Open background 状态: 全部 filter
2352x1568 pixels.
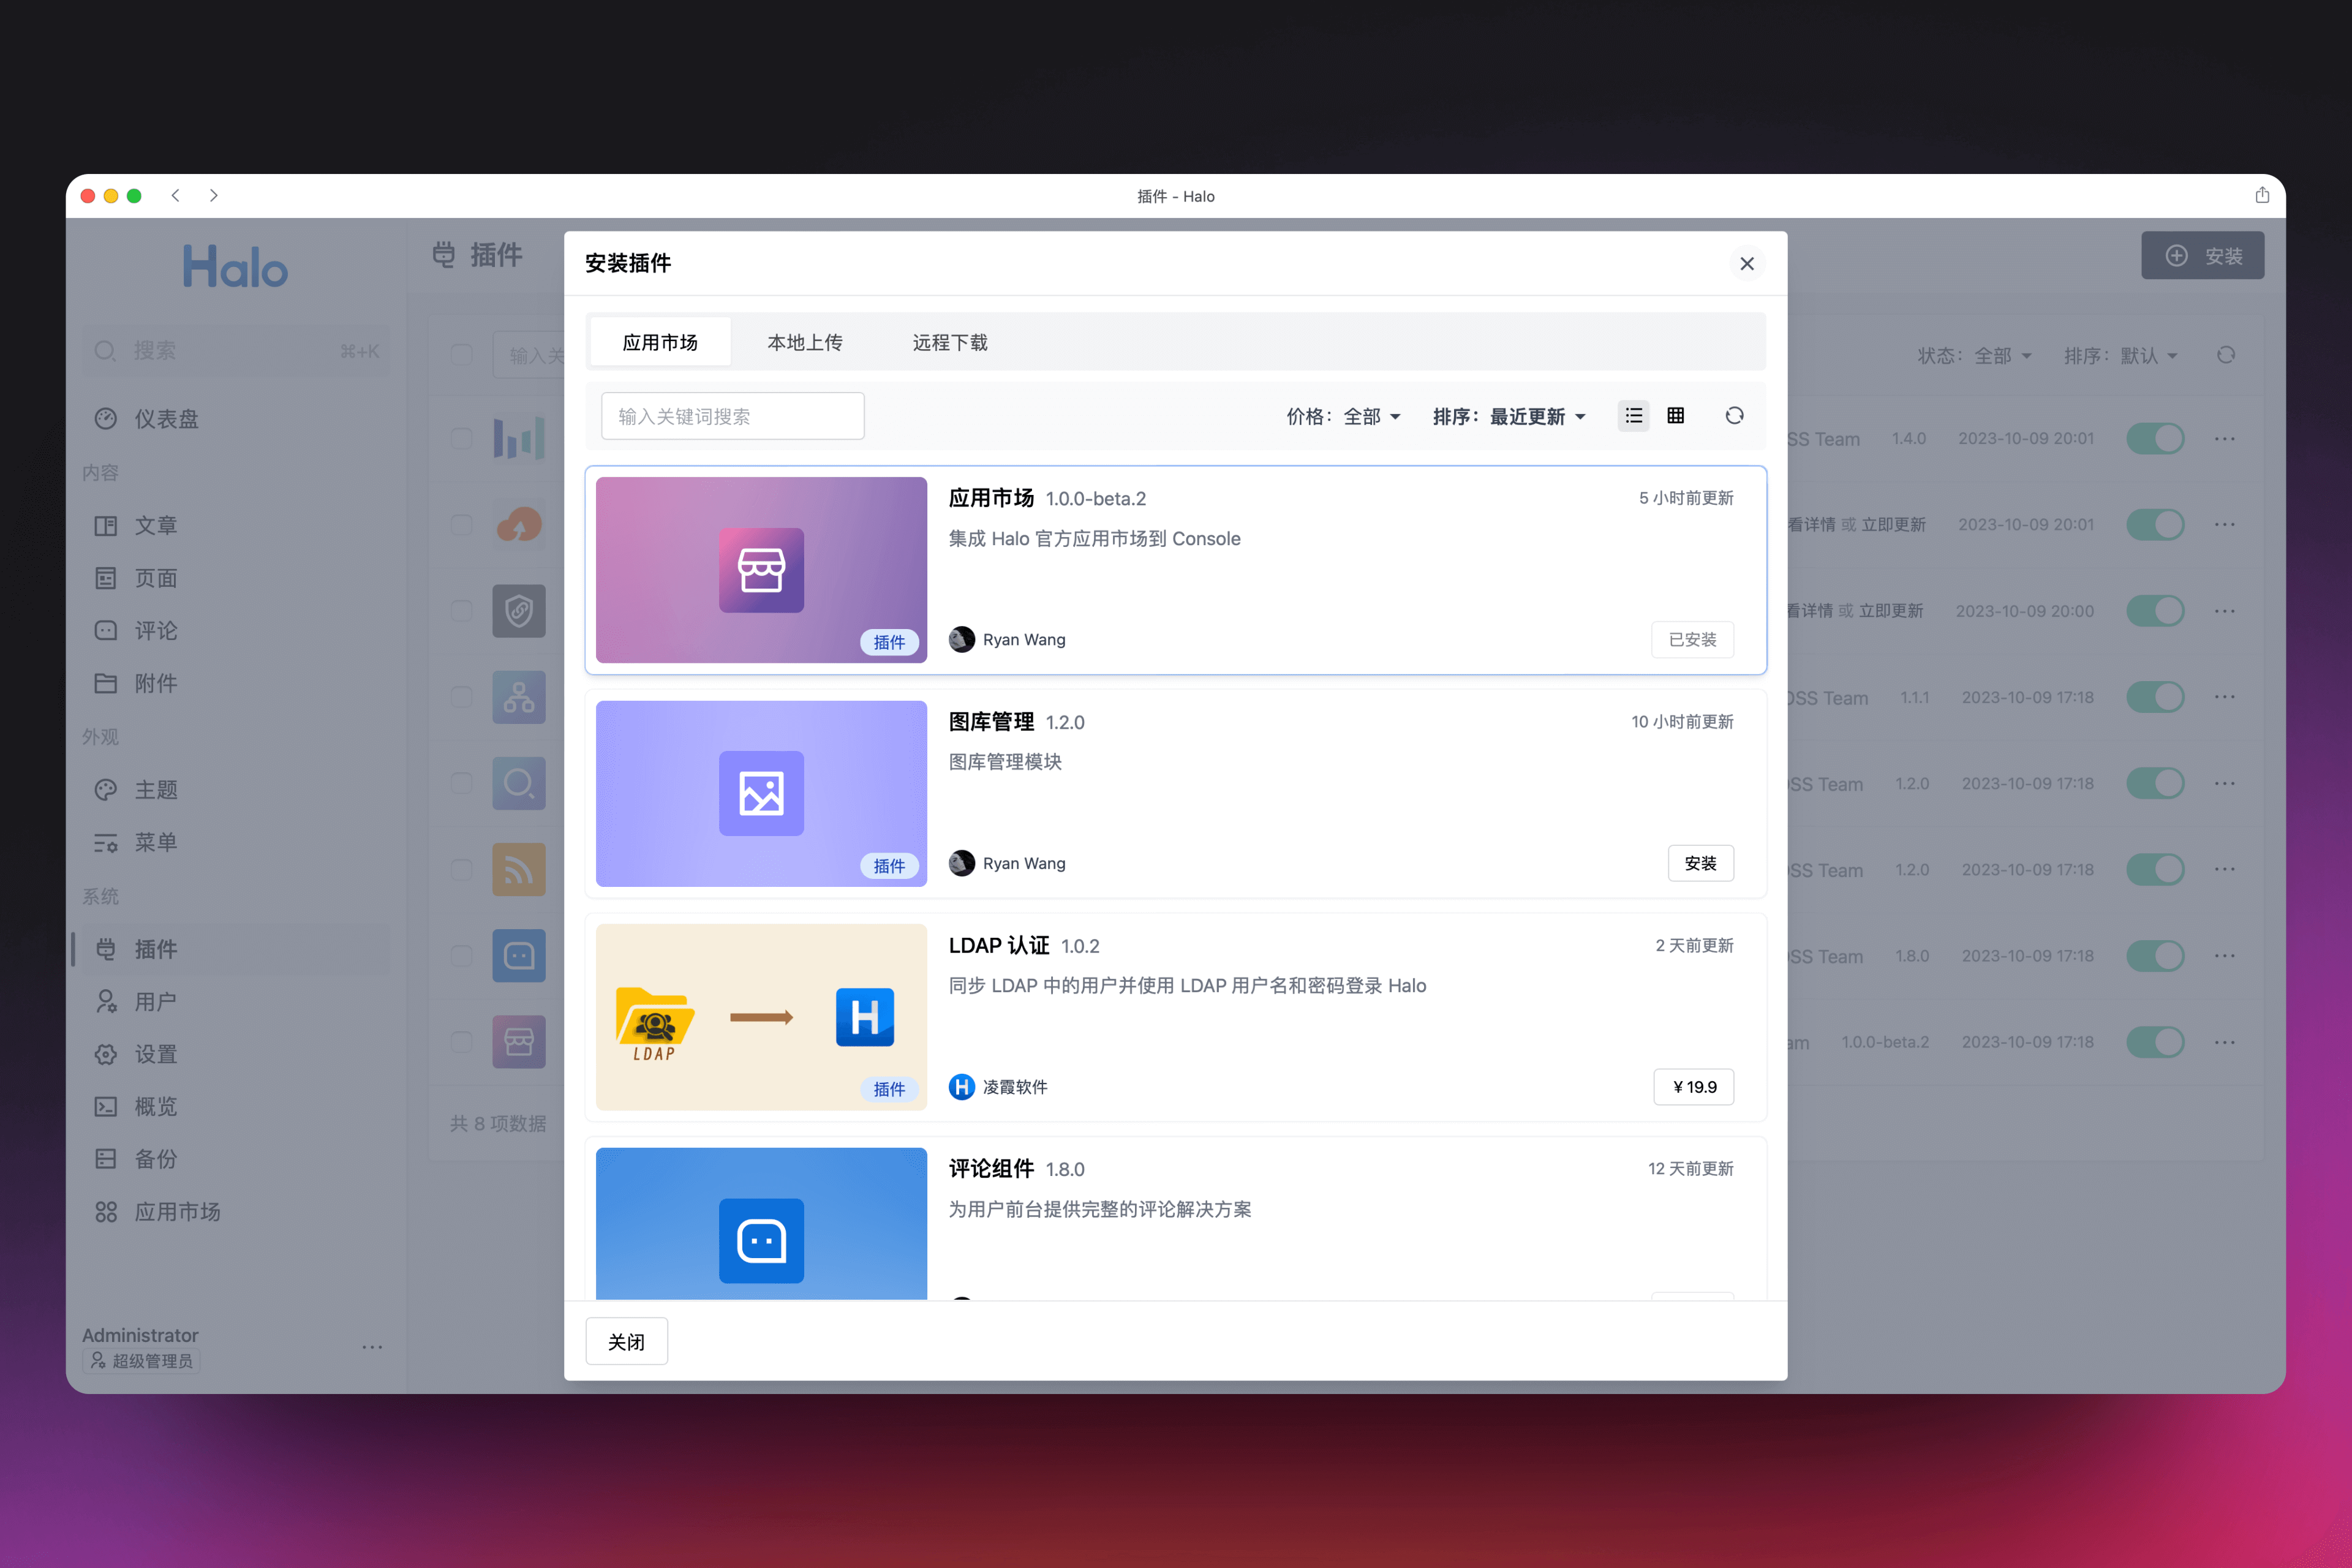click(1974, 355)
